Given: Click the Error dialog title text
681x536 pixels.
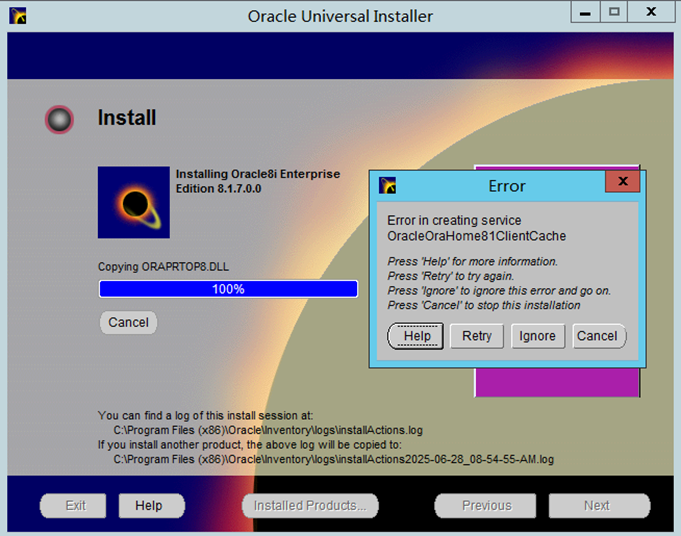Looking at the screenshot, I should pos(507,186).
